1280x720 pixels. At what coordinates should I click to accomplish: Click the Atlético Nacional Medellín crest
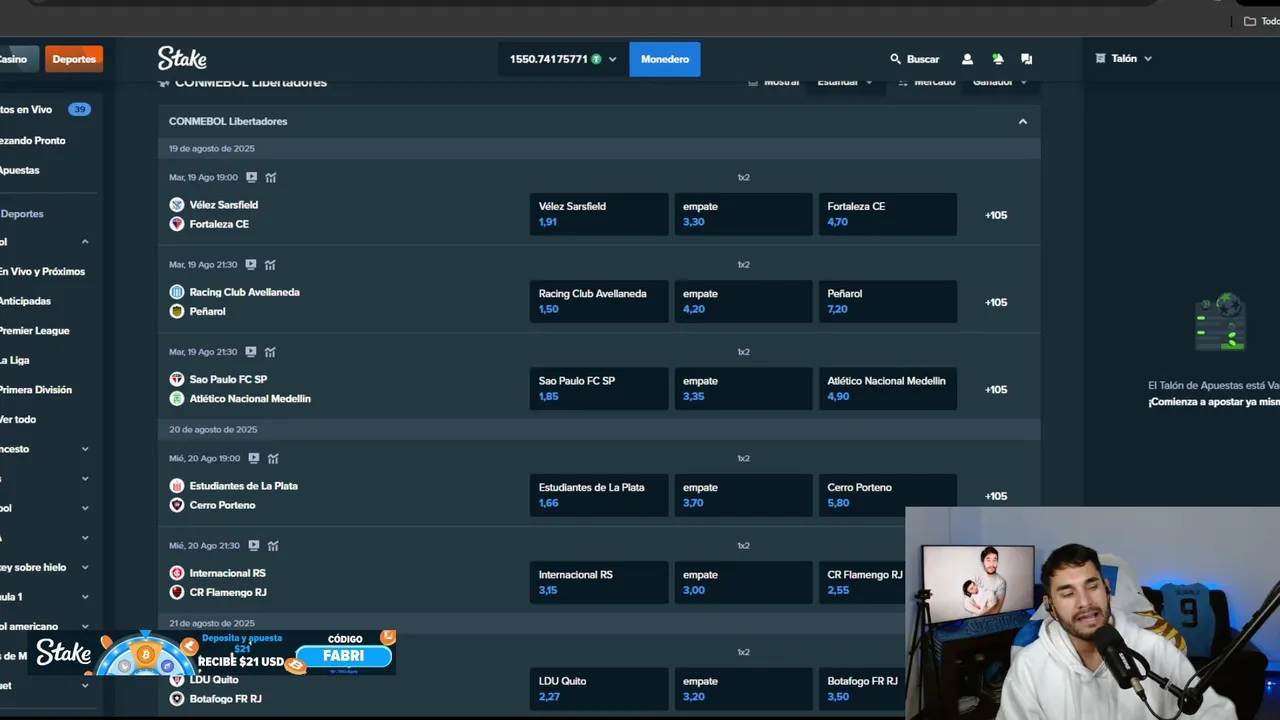click(177, 398)
